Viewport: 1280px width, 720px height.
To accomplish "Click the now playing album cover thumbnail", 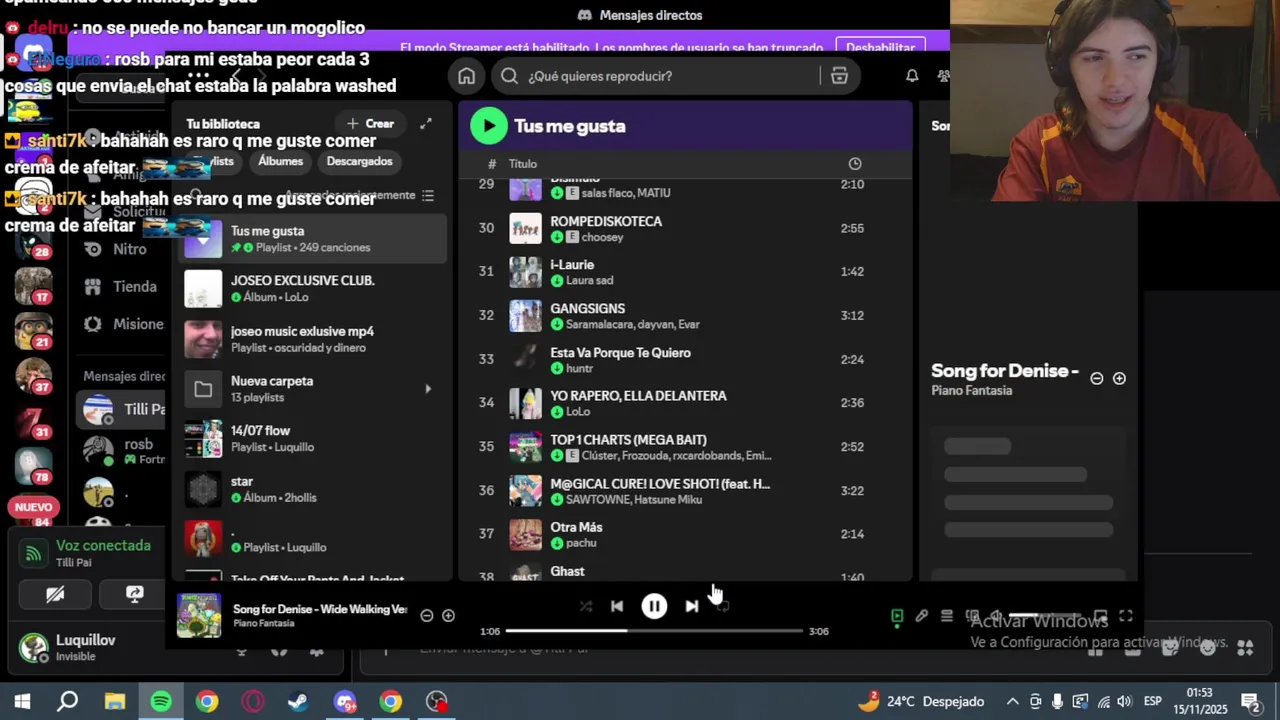I will click(199, 615).
